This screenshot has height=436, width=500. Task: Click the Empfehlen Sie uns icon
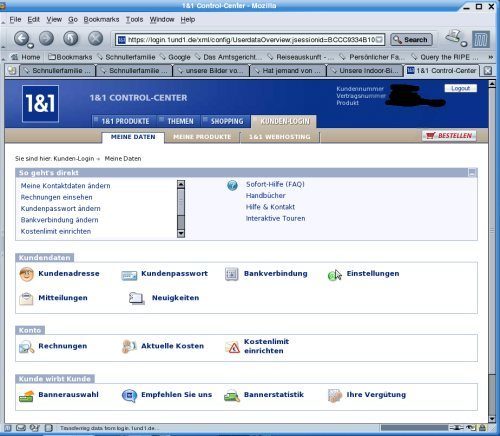pos(129,396)
